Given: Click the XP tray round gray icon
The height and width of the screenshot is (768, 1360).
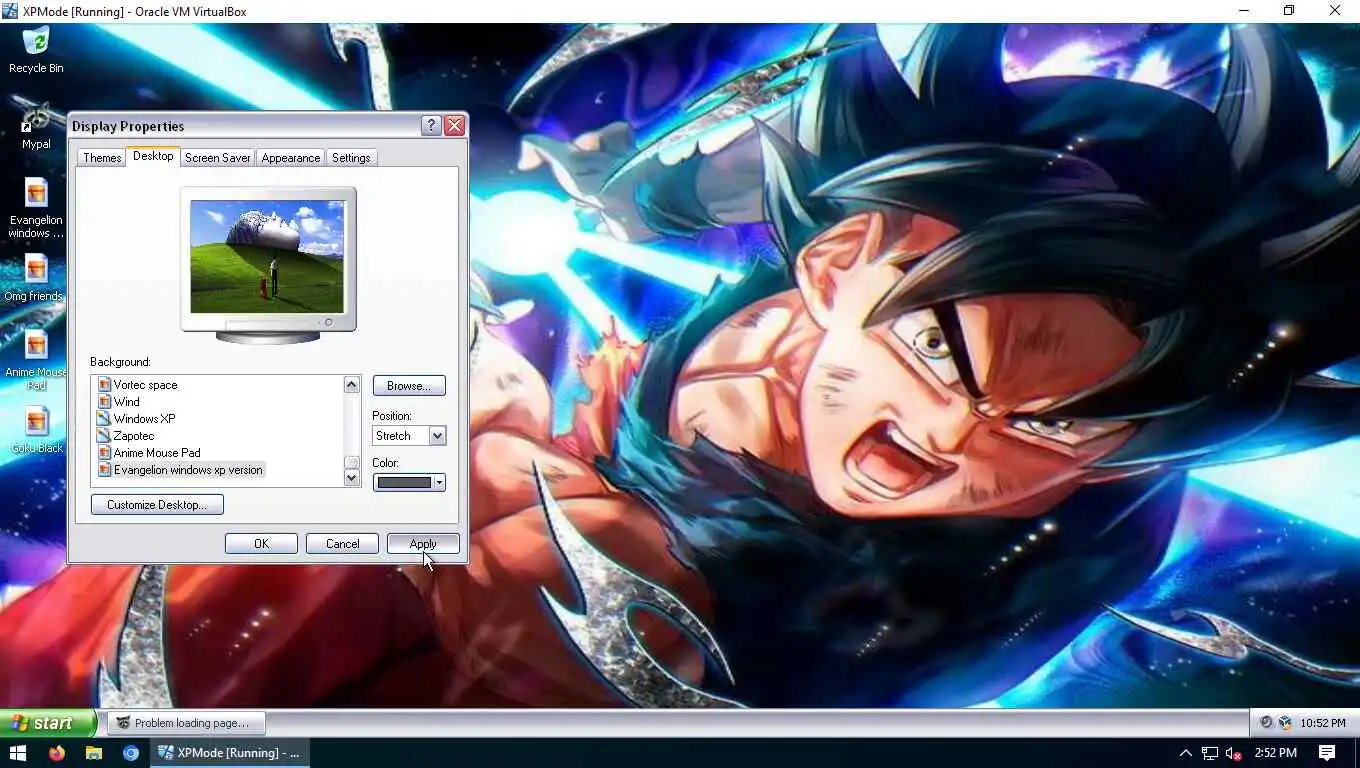Looking at the screenshot, I should (x=1267, y=723).
